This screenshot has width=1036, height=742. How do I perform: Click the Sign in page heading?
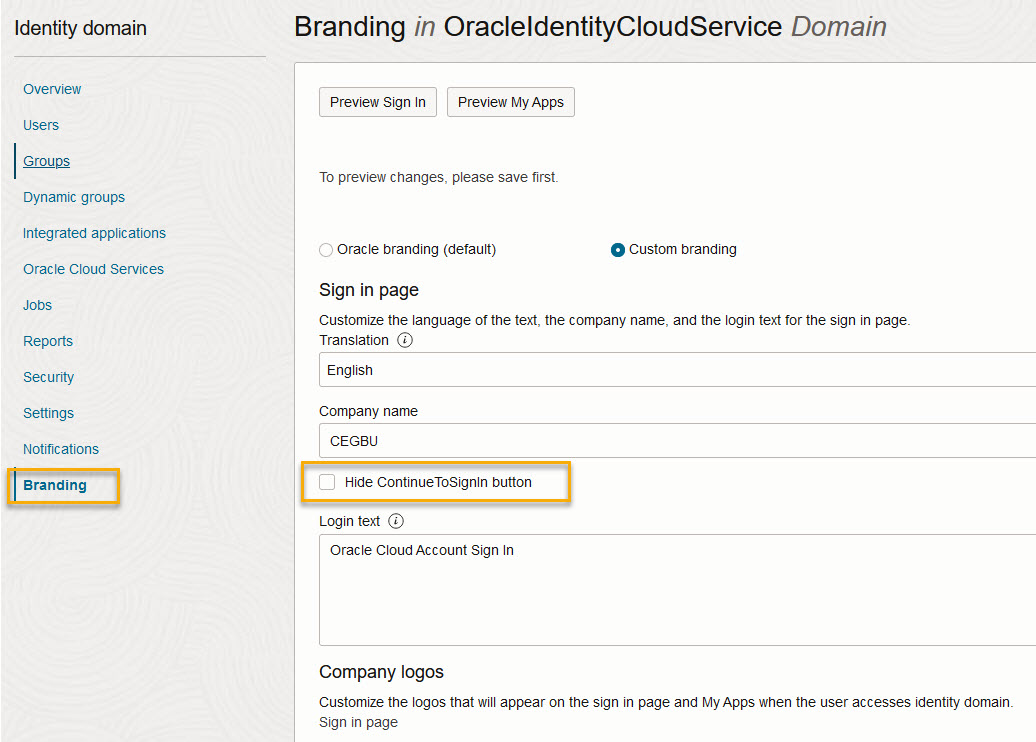[x=369, y=290]
